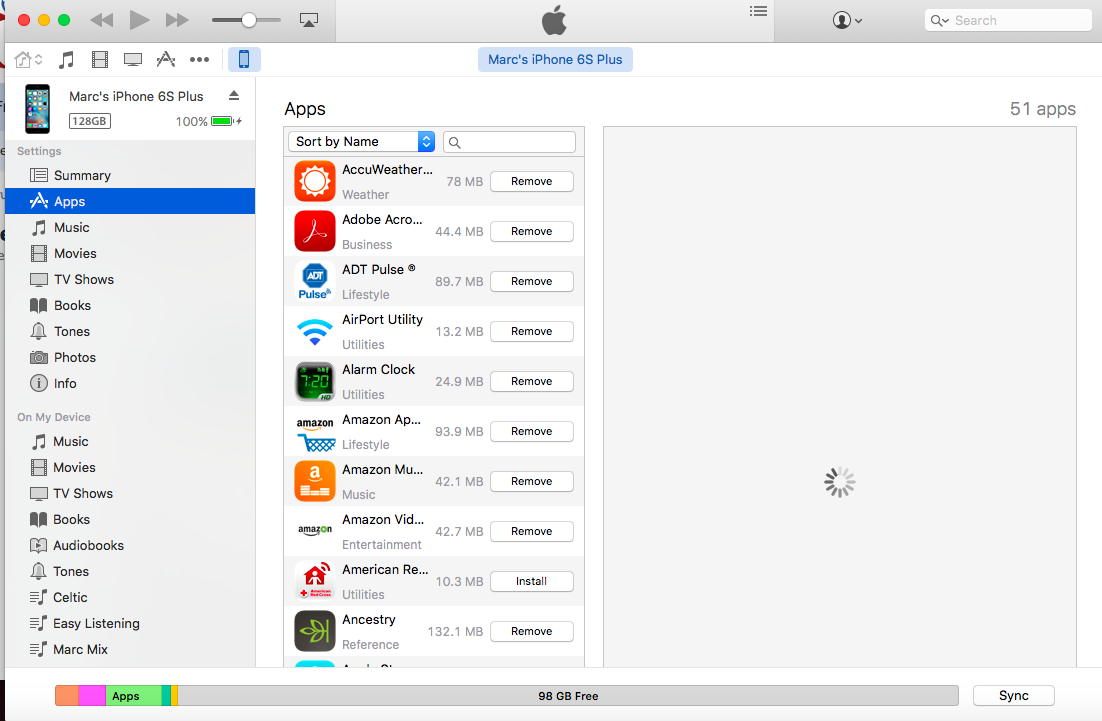Remove the AccuWeather app

[x=531, y=181]
